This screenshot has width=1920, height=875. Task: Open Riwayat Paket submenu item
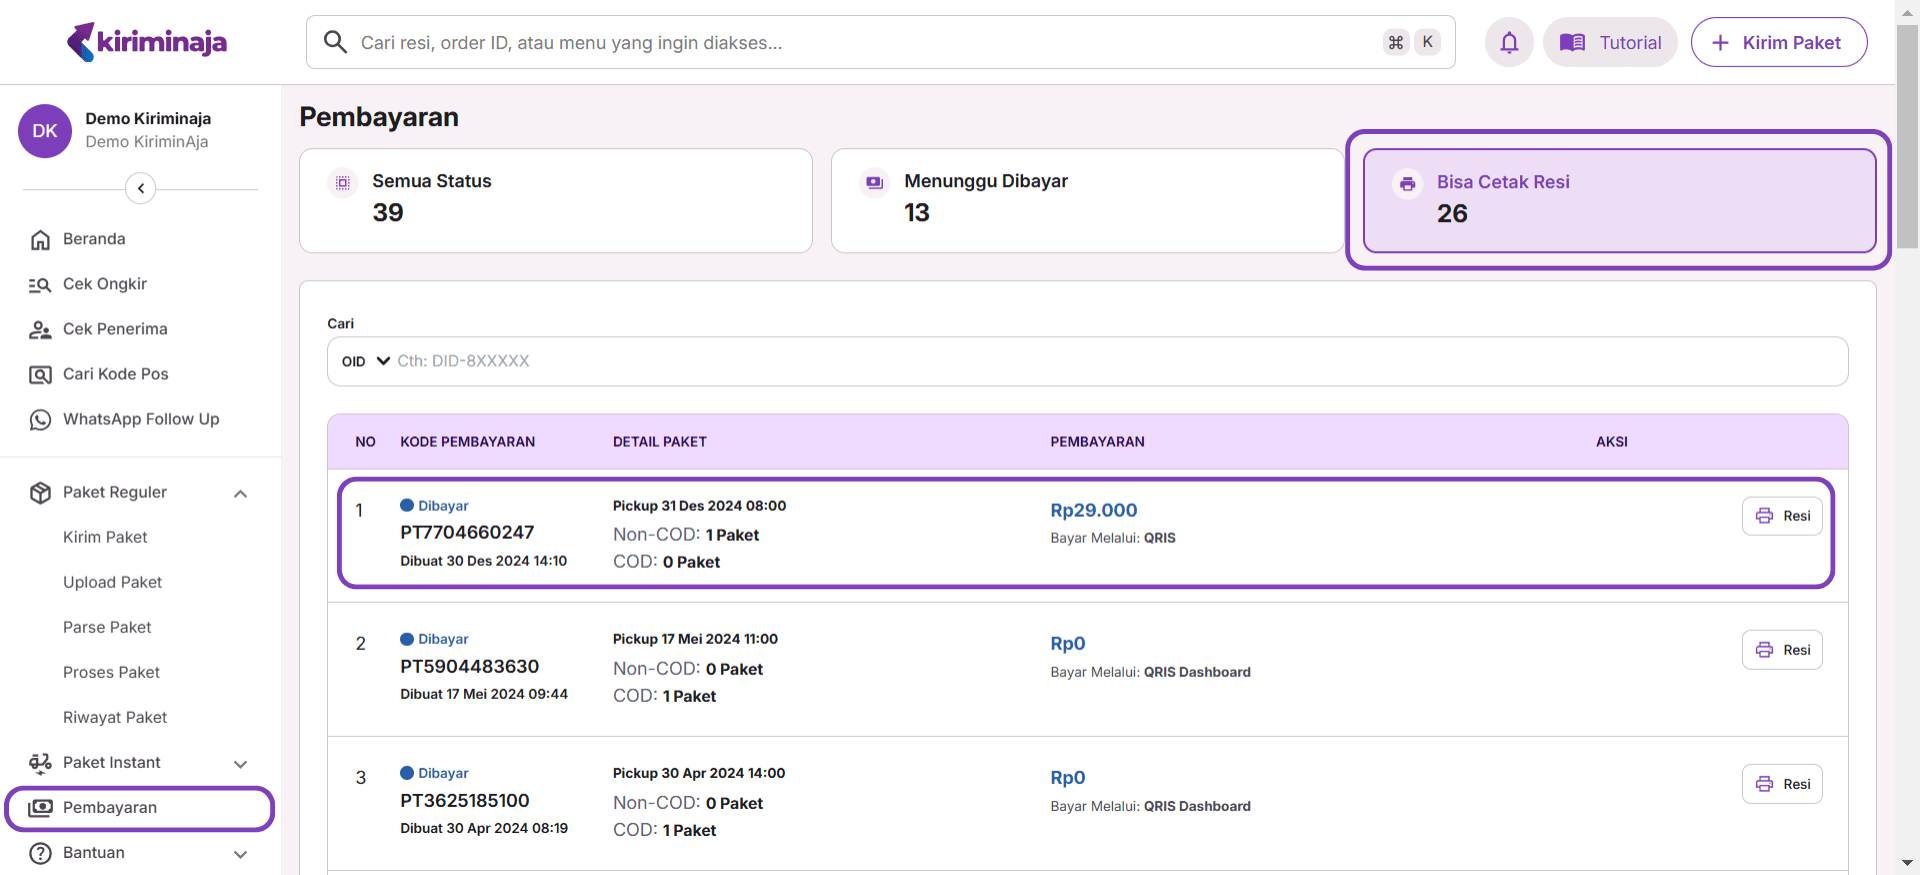(115, 717)
